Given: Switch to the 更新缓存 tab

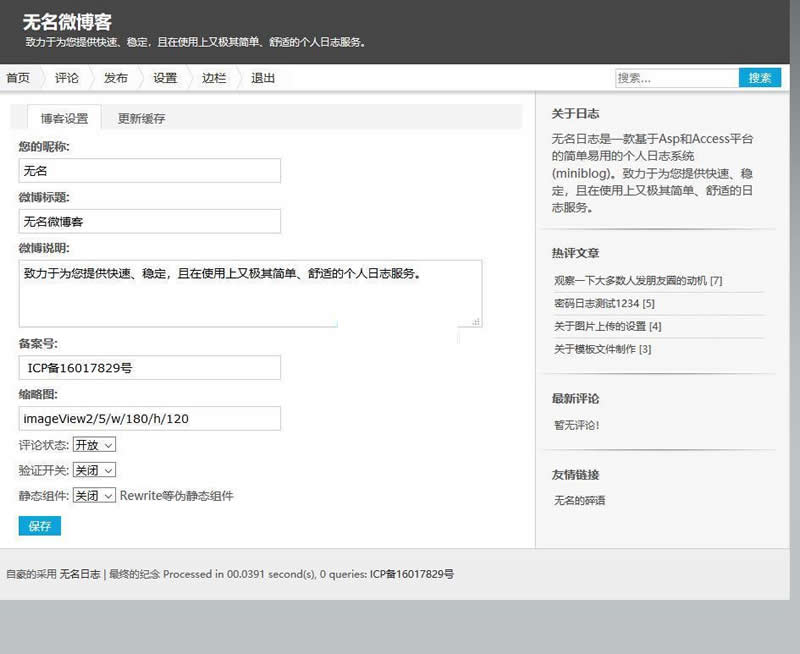Looking at the screenshot, I should (x=141, y=118).
